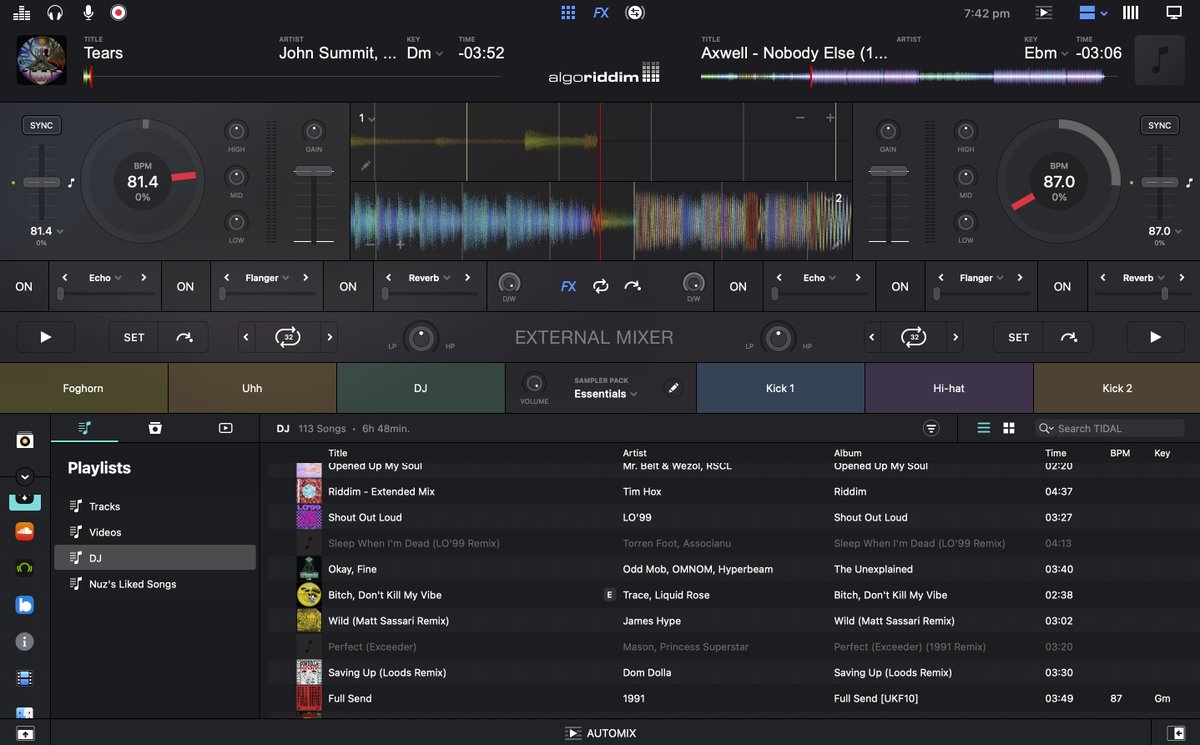This screenshot has width=1200, height=745.
Task: Trigger the Foghorn sample pad
Action: [x=83, y=388]
